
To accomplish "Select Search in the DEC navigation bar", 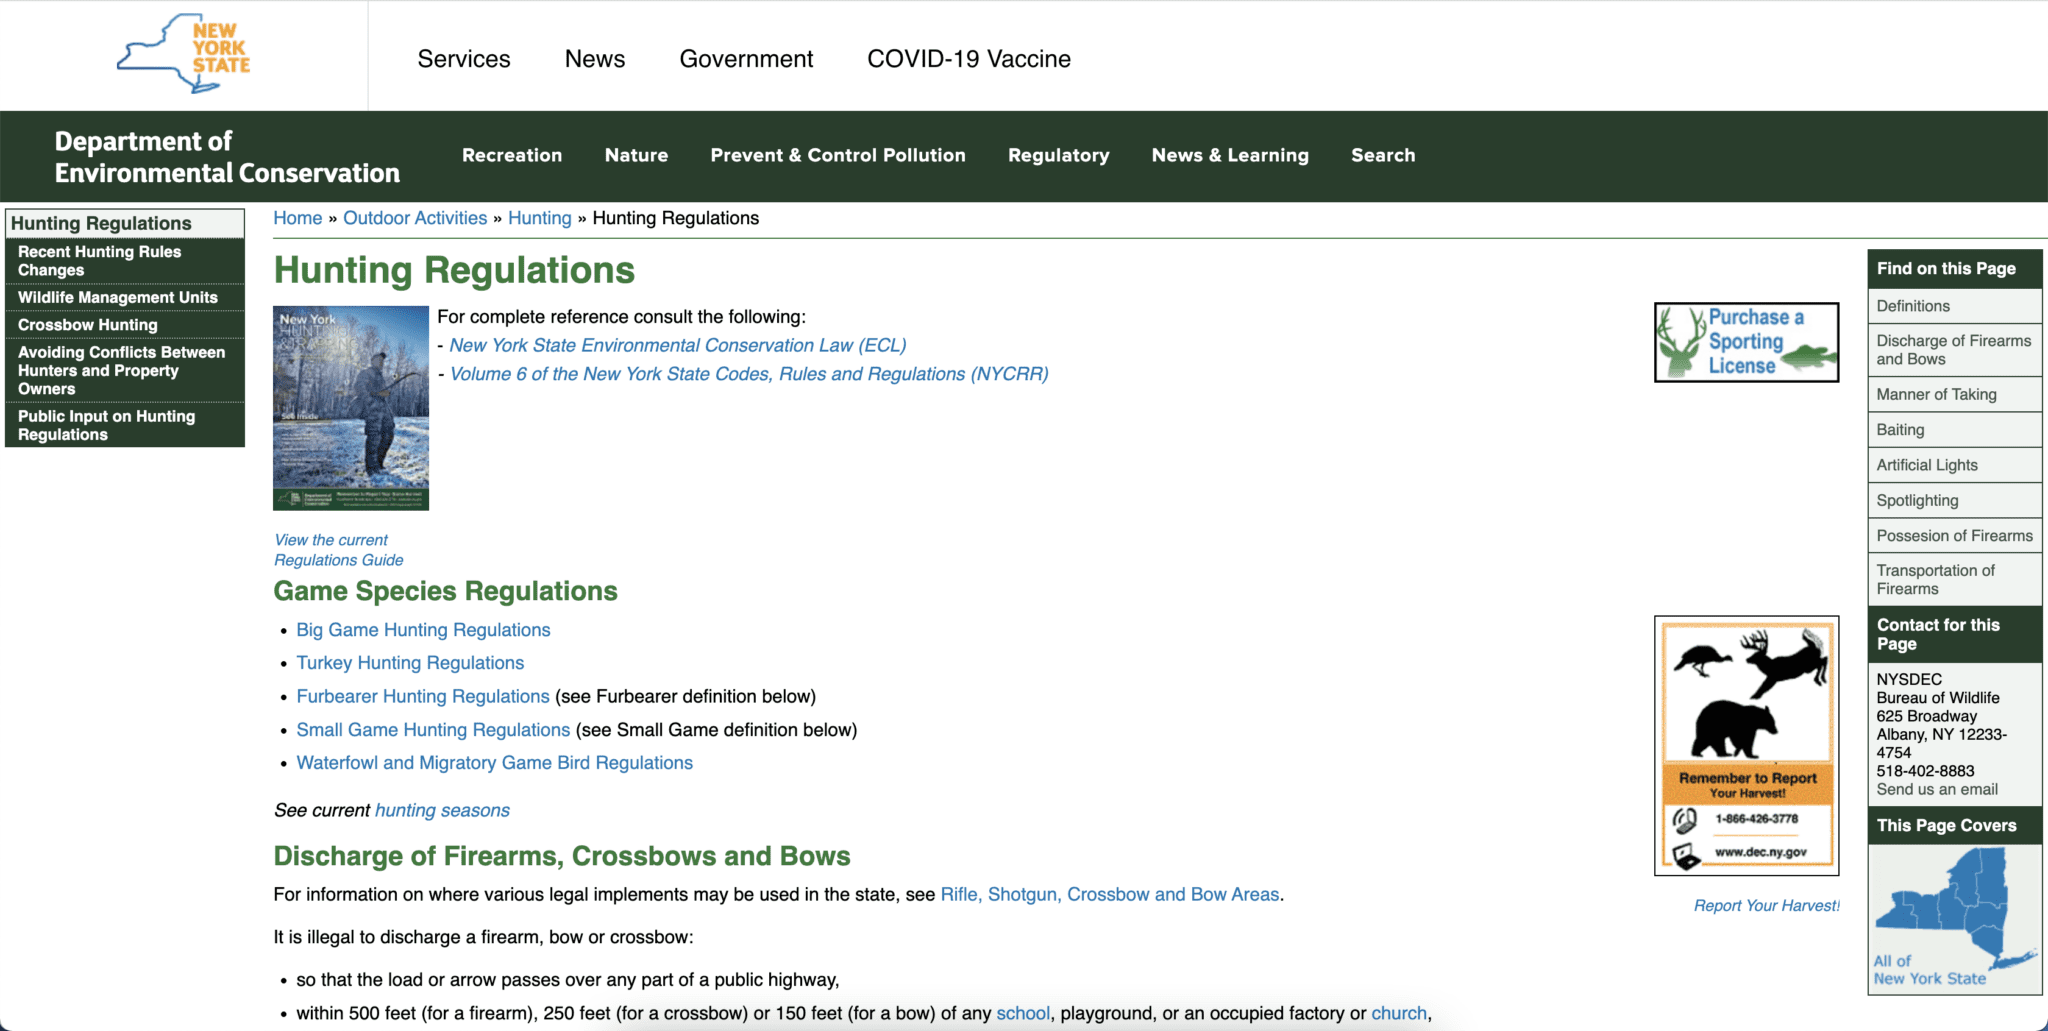I will coord(1383,155).
